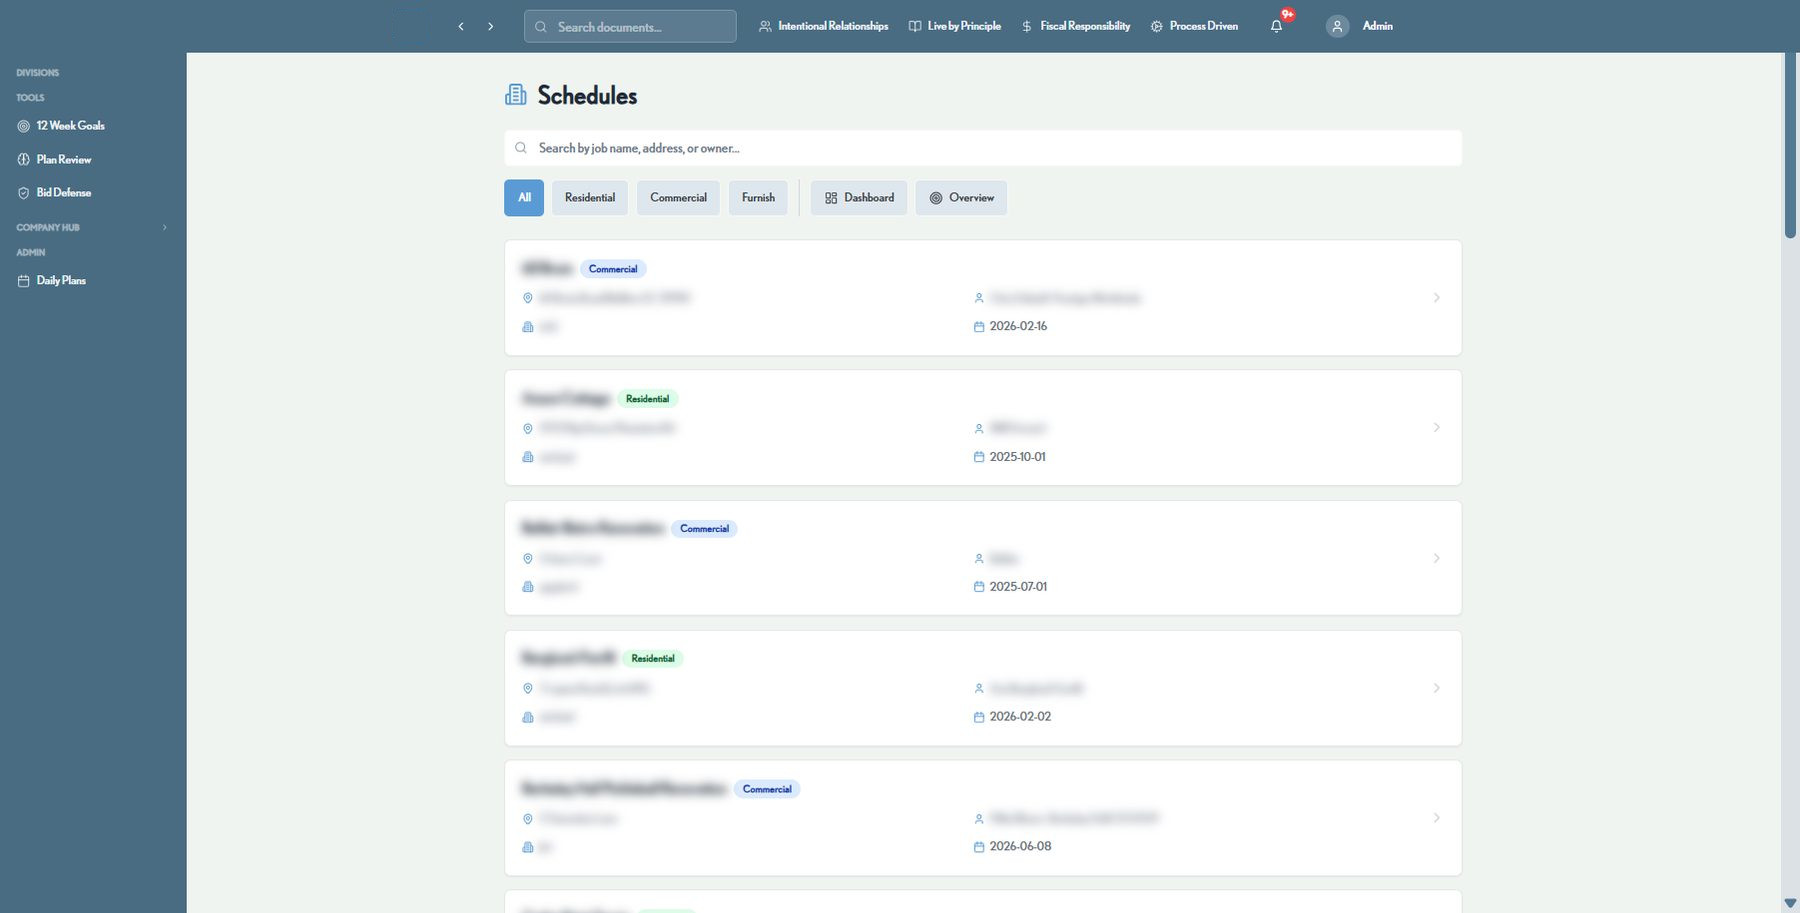Click building icon on 2026-02-16 card

[528, 327]
